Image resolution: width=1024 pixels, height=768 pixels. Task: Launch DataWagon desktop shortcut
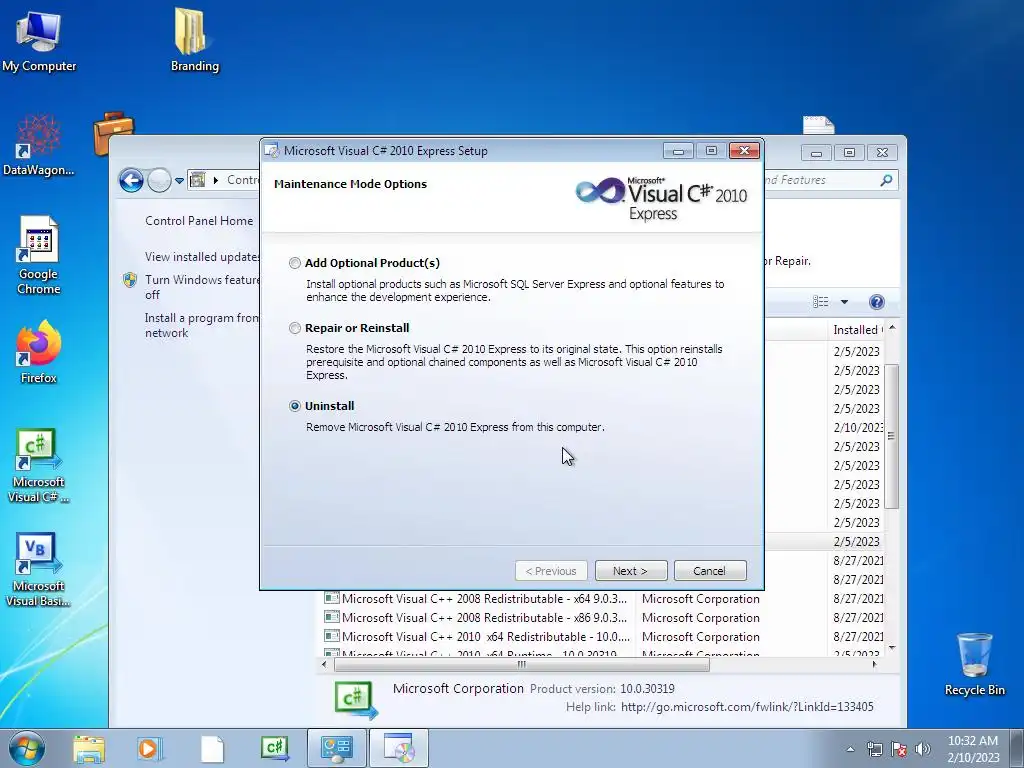pos(39,146)
